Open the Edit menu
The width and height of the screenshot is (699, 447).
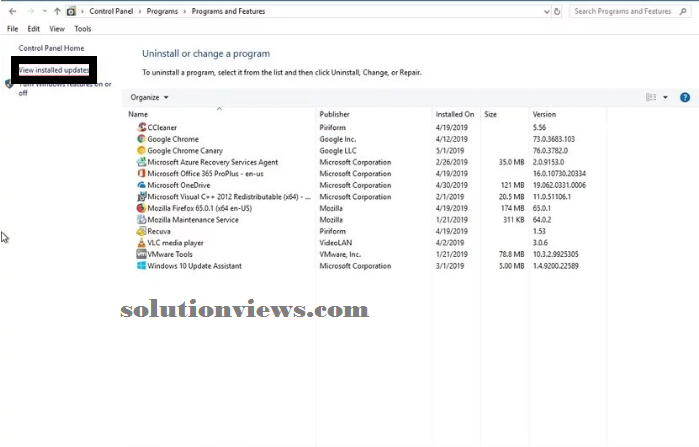coord(33,29)
